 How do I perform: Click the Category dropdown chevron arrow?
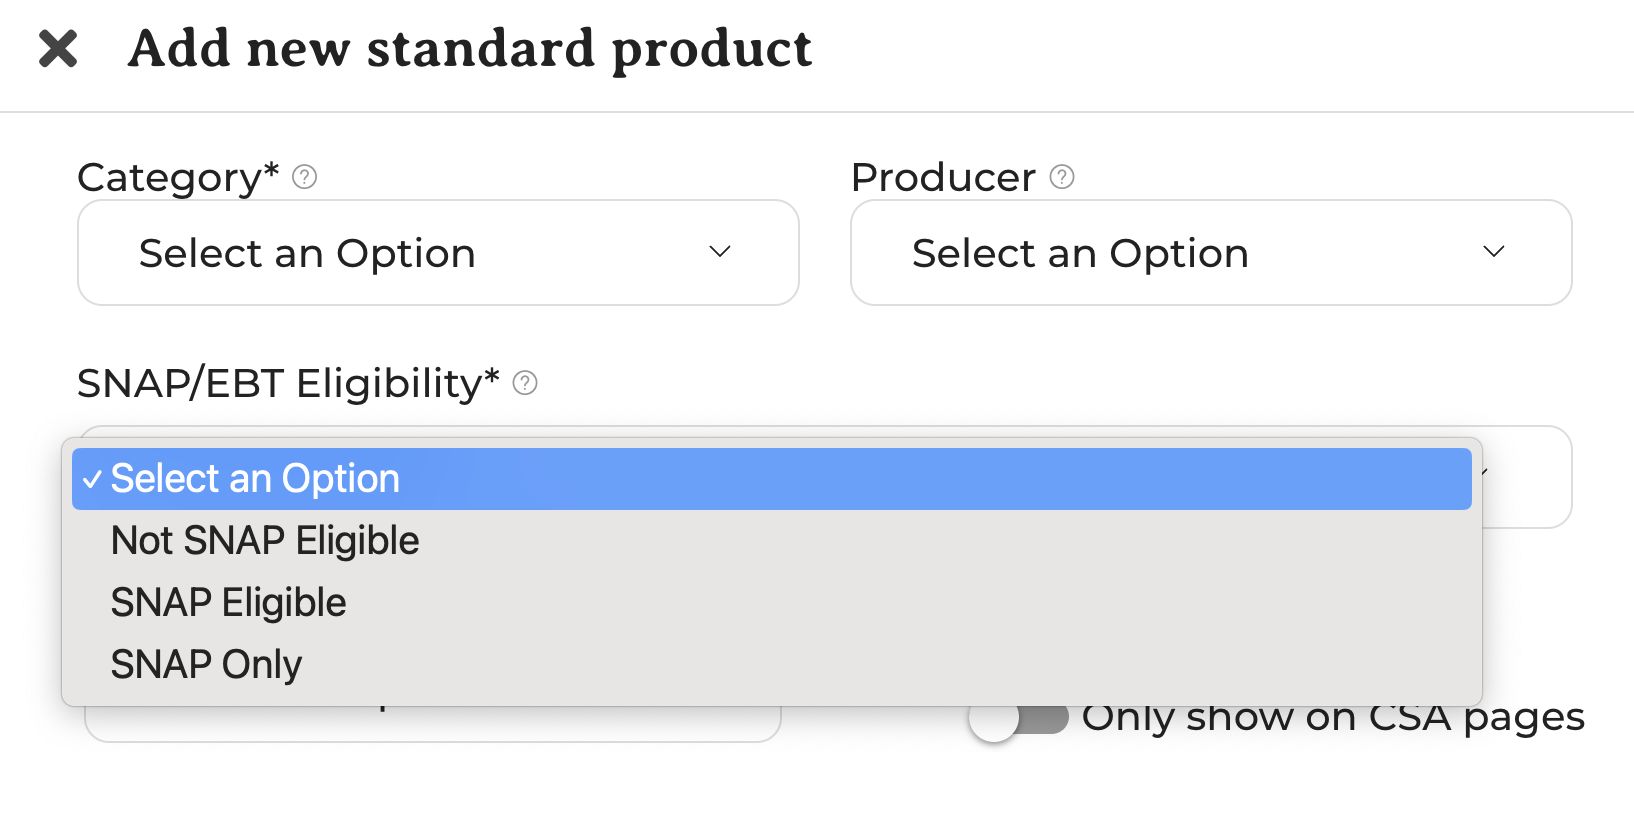tap(720, 252)
